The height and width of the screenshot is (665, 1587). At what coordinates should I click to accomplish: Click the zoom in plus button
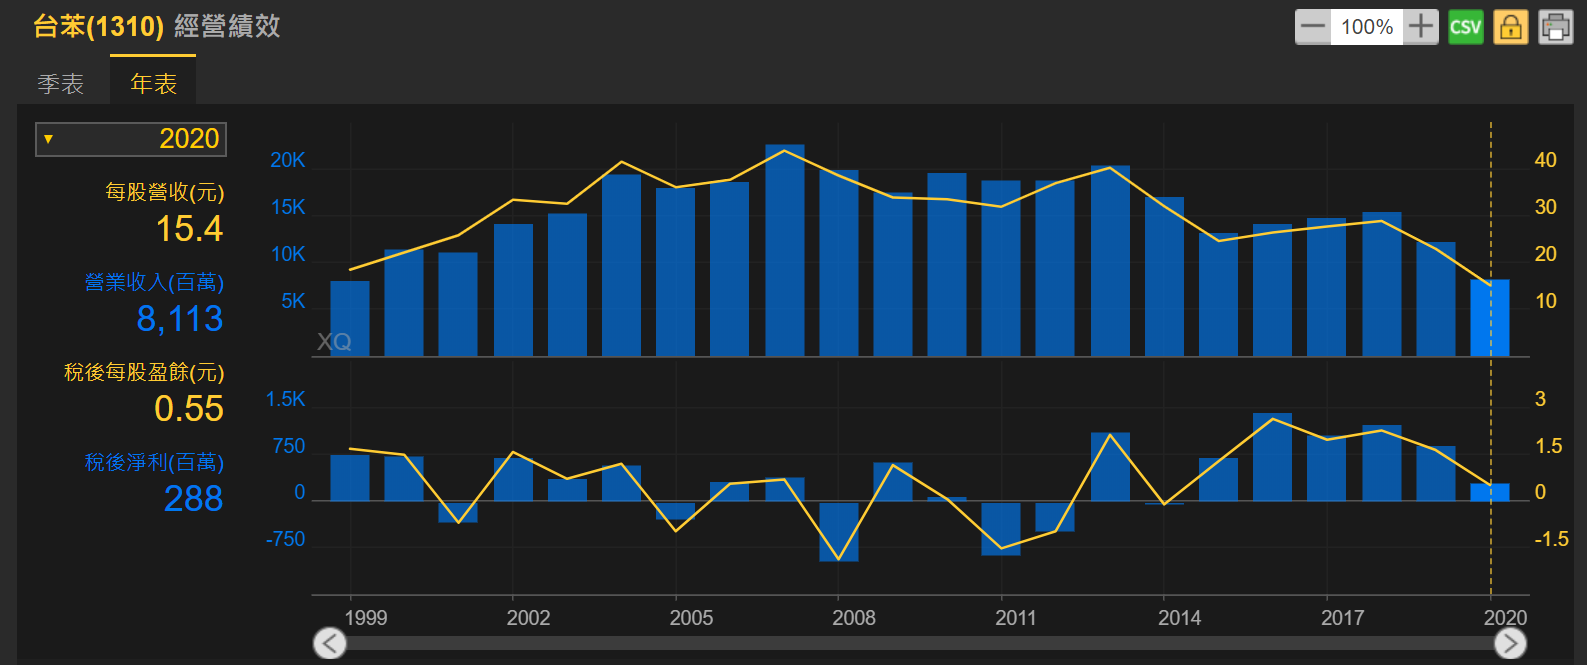(1420, 27)
